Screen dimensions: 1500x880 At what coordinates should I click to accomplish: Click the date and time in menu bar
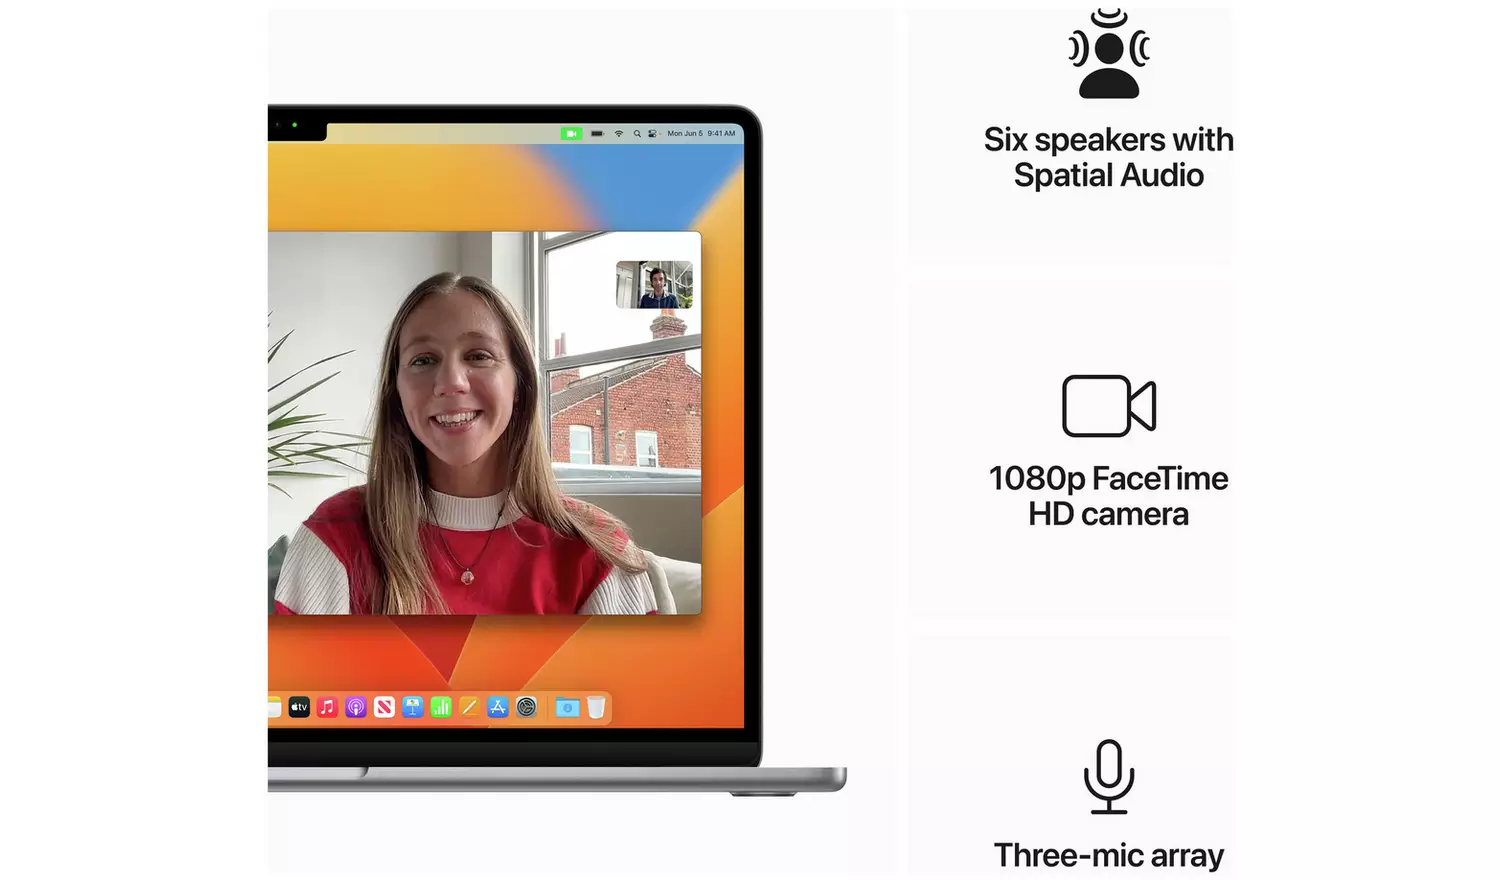(701, 133)
